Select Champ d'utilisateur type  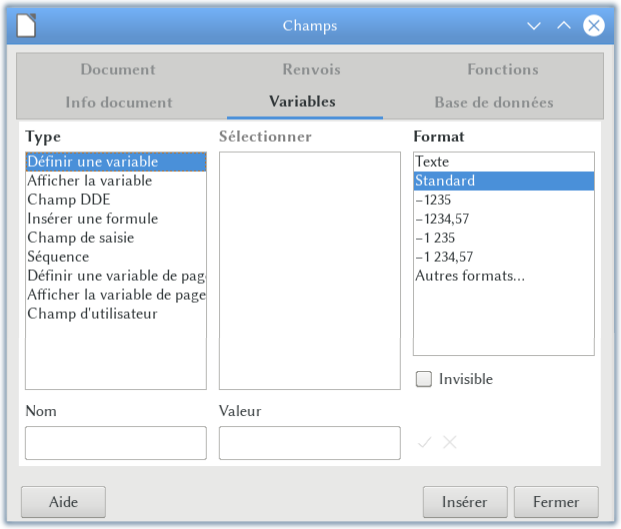(92, 314)
